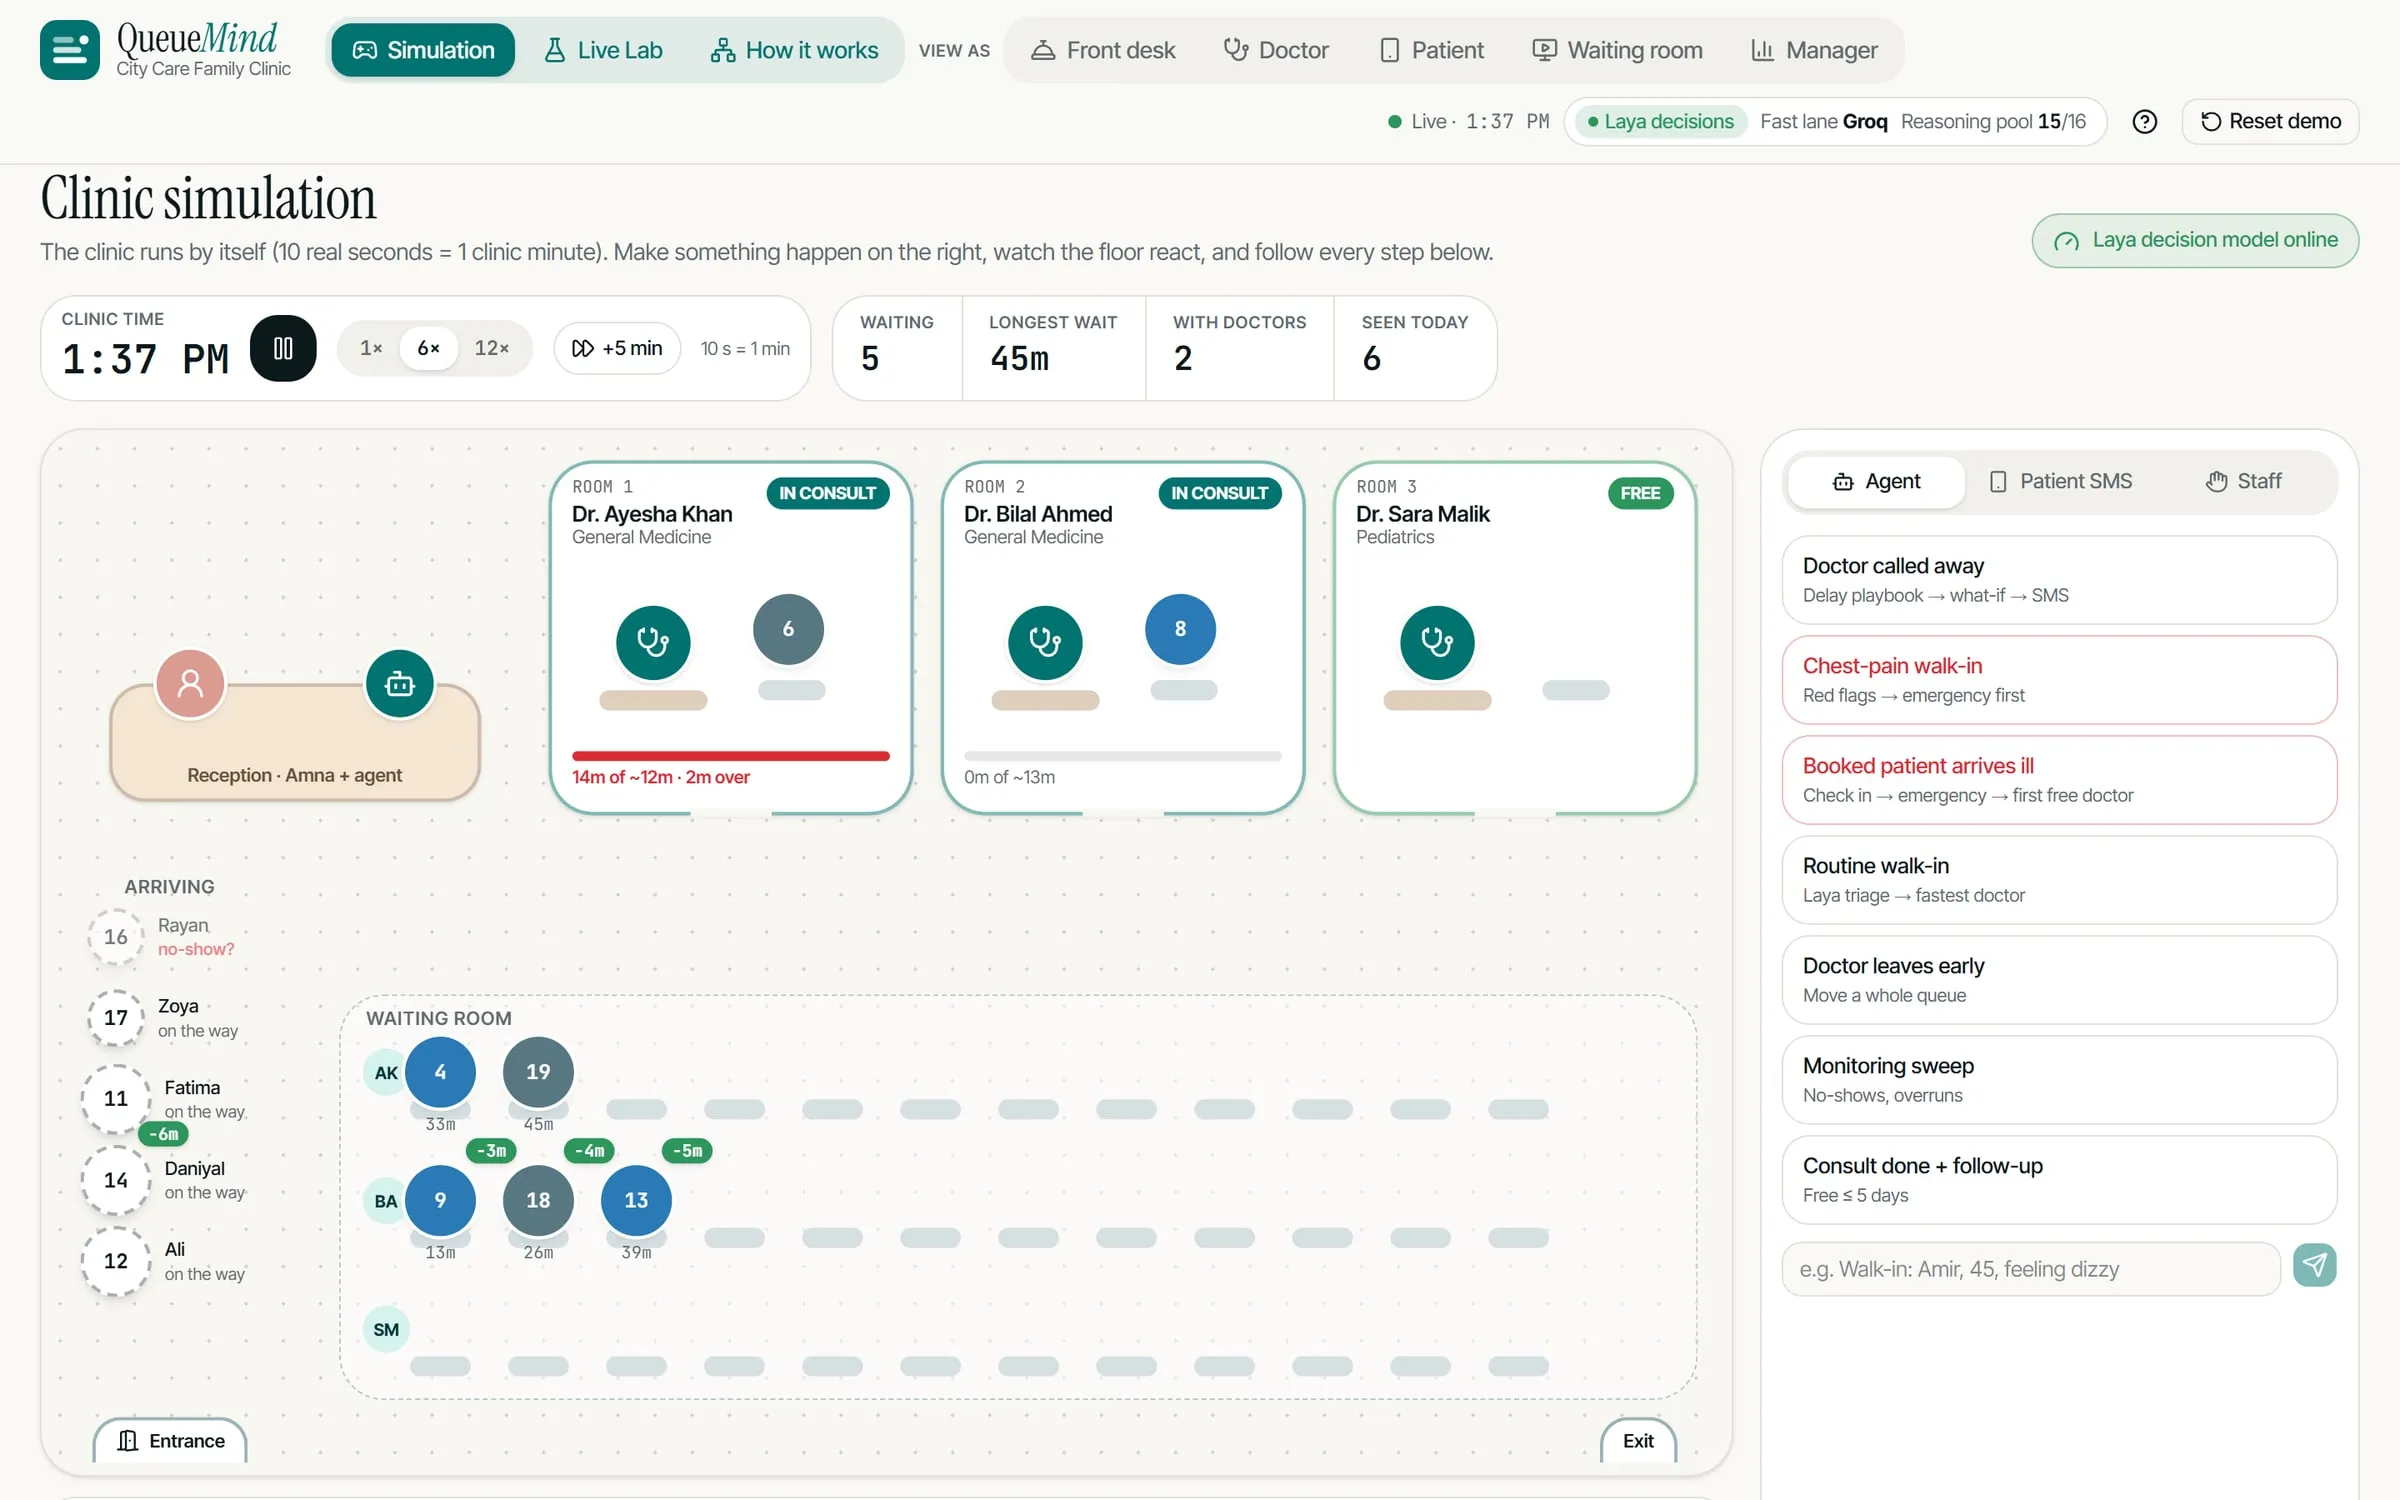The image size is (2400, 1500).
Task: Click patient token 6 in Room 1
Action: click(x=788, y=629)
